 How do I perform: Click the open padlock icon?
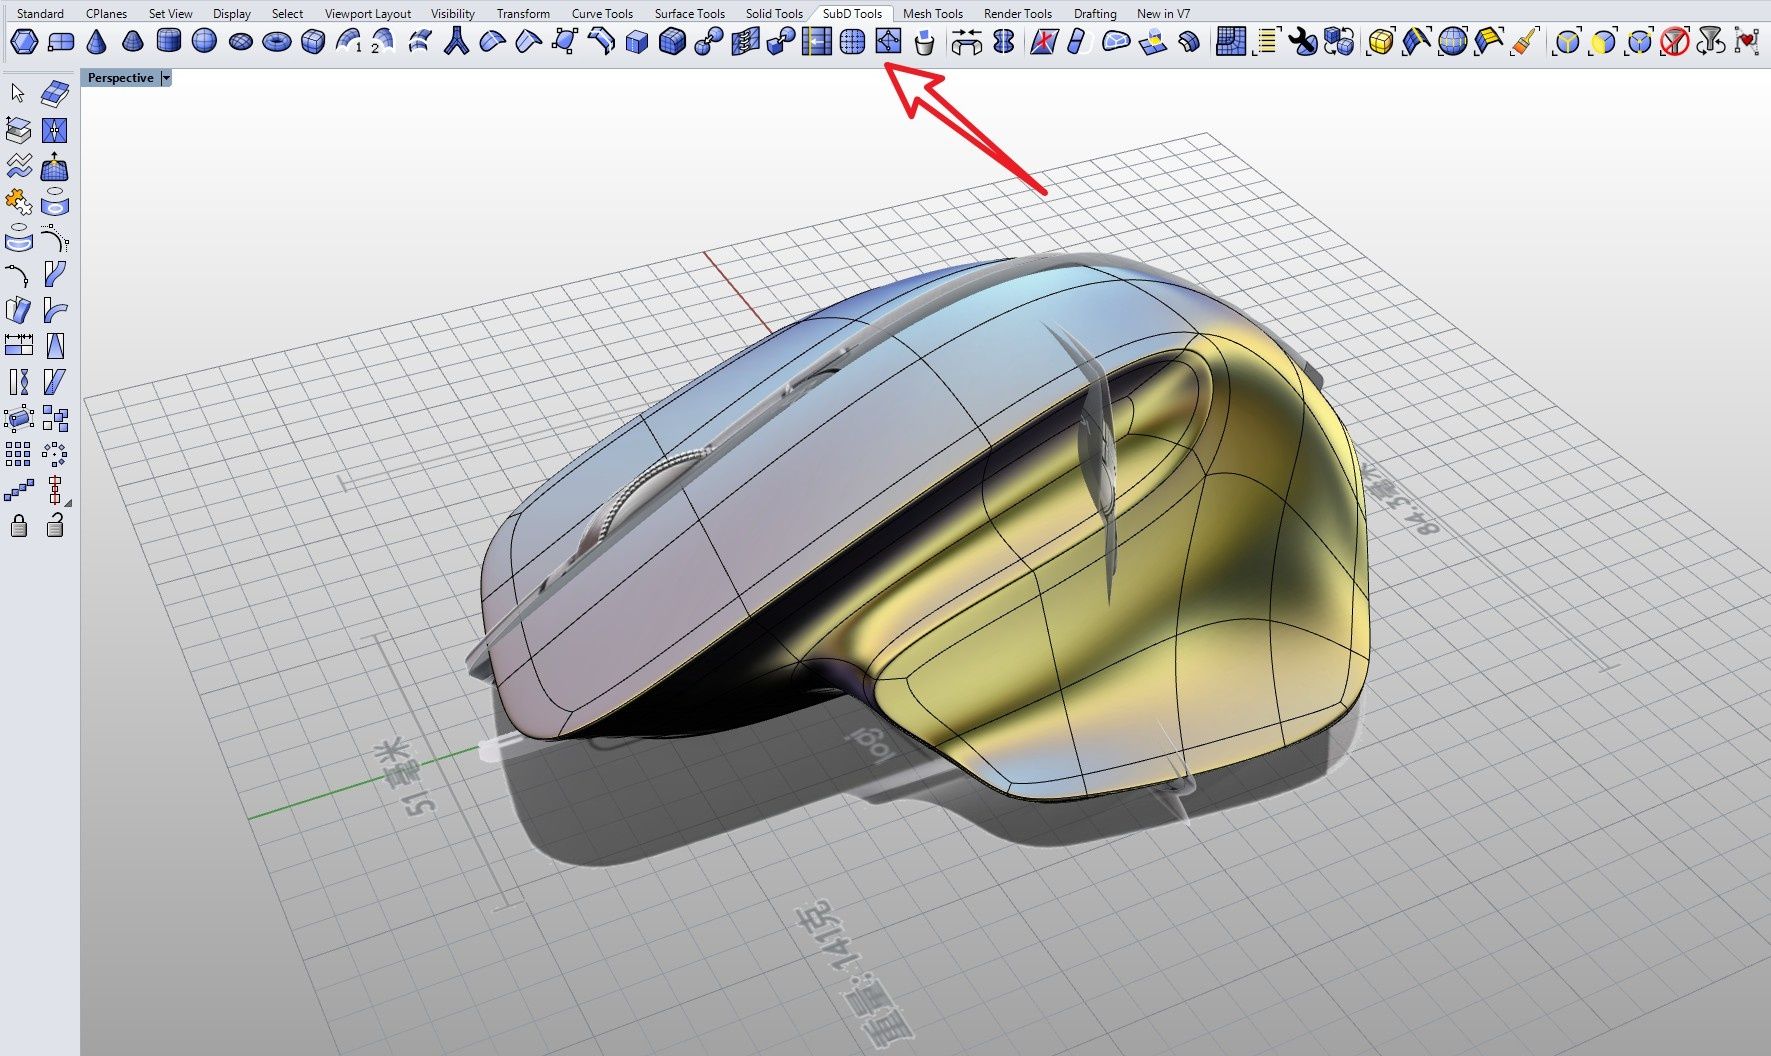pyautogui.click(x=55, y=525)
